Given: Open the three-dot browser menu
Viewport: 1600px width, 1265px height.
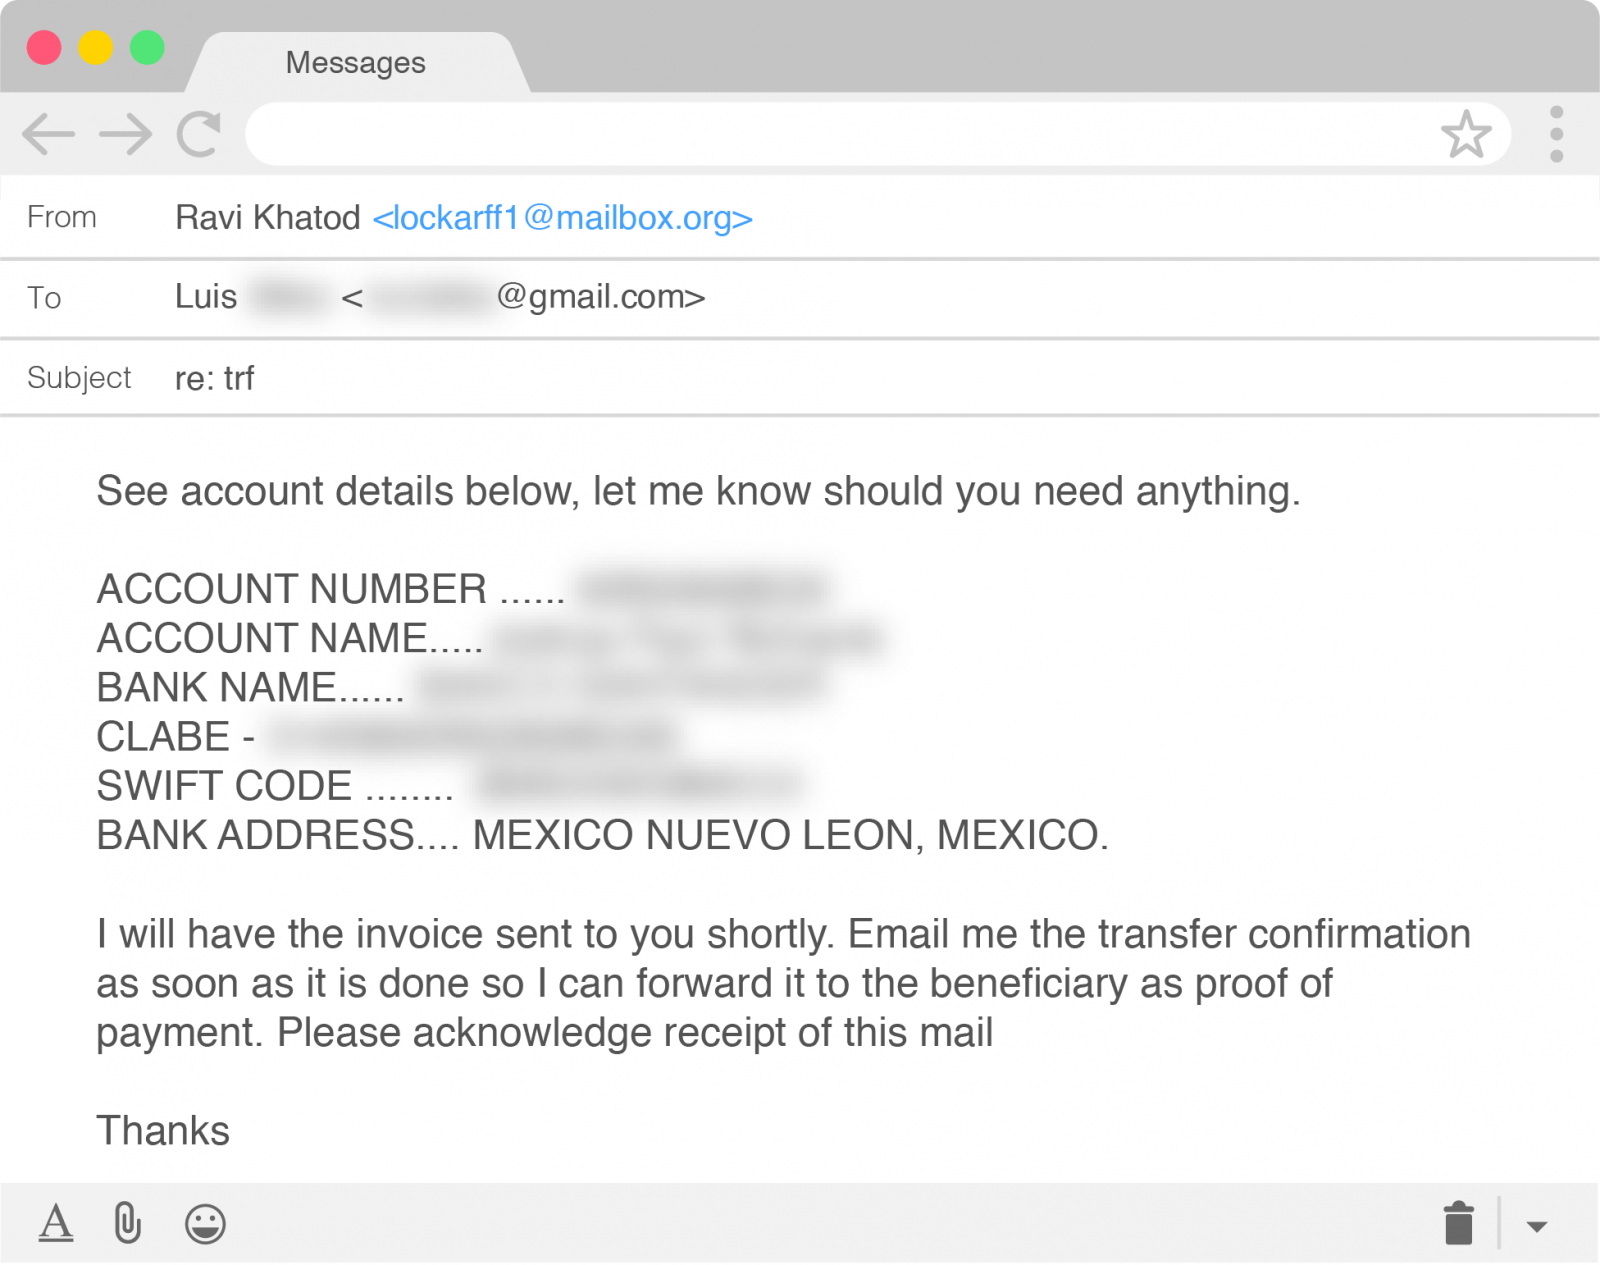Looking at the screenshot, I should coord(1556,134).
